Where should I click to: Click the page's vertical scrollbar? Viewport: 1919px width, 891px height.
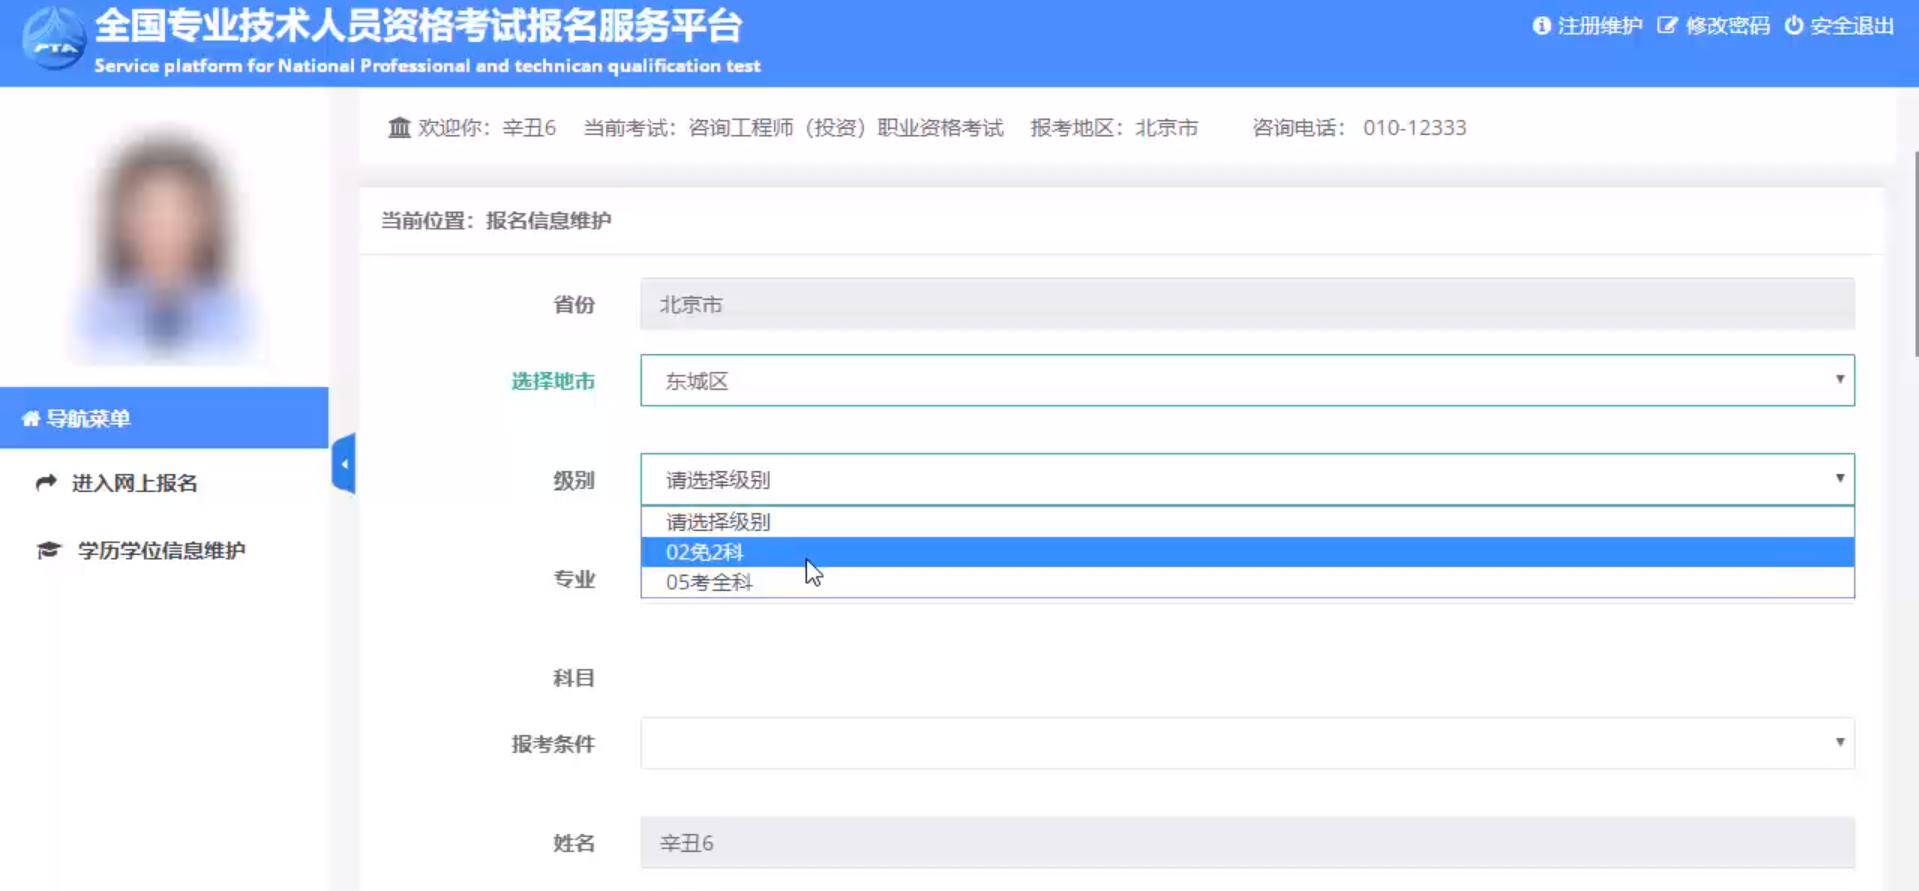coord(1914,250)
